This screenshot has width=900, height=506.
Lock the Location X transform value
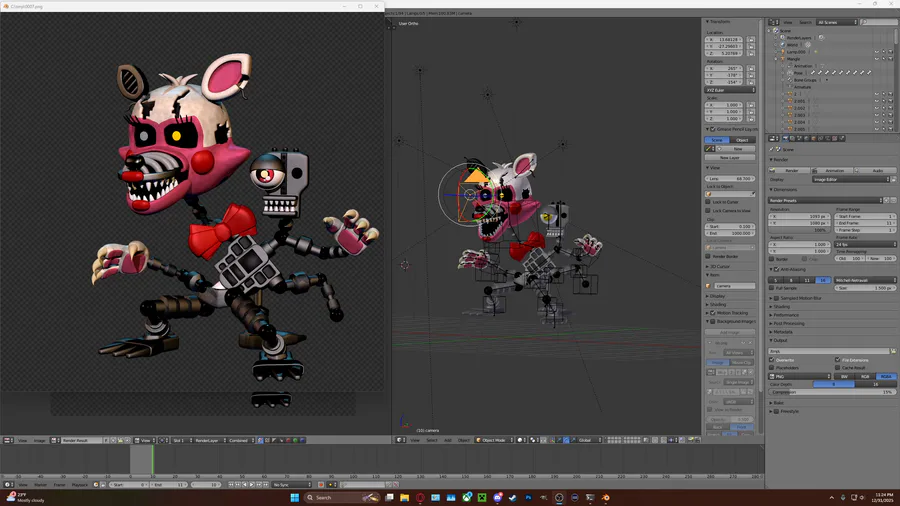(751, 40)
